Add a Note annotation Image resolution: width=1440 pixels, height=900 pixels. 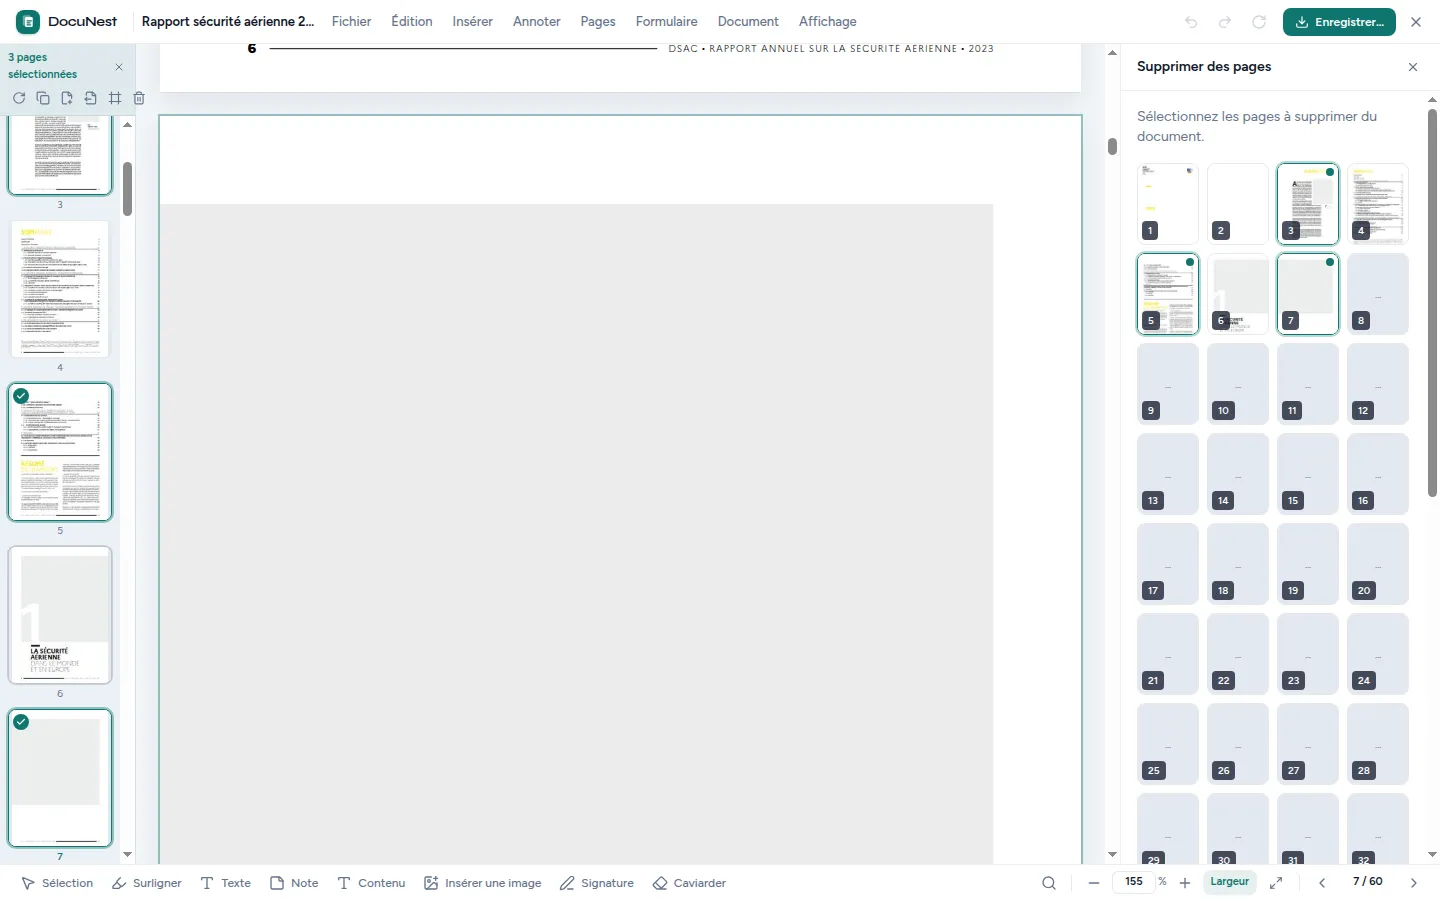[x=294, y=883]
